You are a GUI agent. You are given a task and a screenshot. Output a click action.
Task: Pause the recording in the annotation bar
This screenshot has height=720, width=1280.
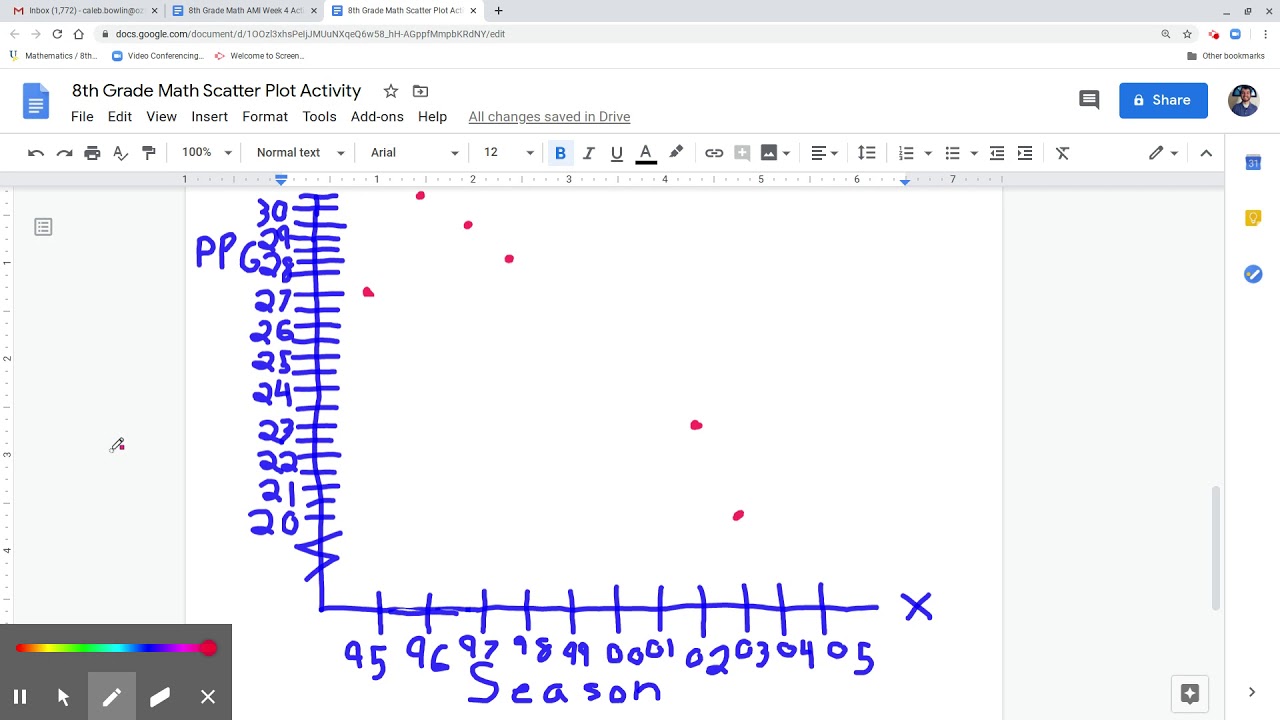coord(20,697)
